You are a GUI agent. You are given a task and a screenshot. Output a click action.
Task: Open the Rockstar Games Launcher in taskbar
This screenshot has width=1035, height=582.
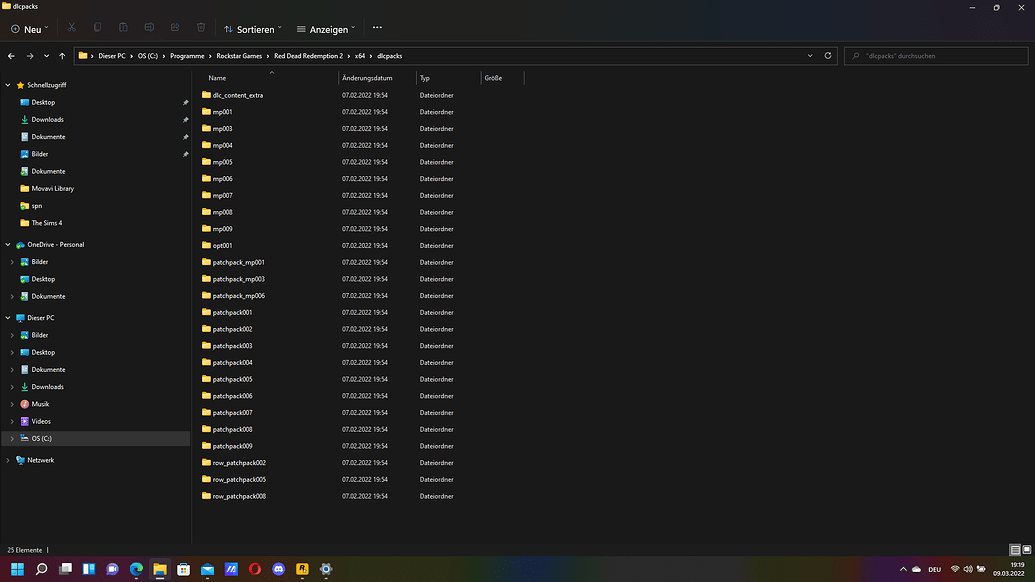(x=302, y=569)
